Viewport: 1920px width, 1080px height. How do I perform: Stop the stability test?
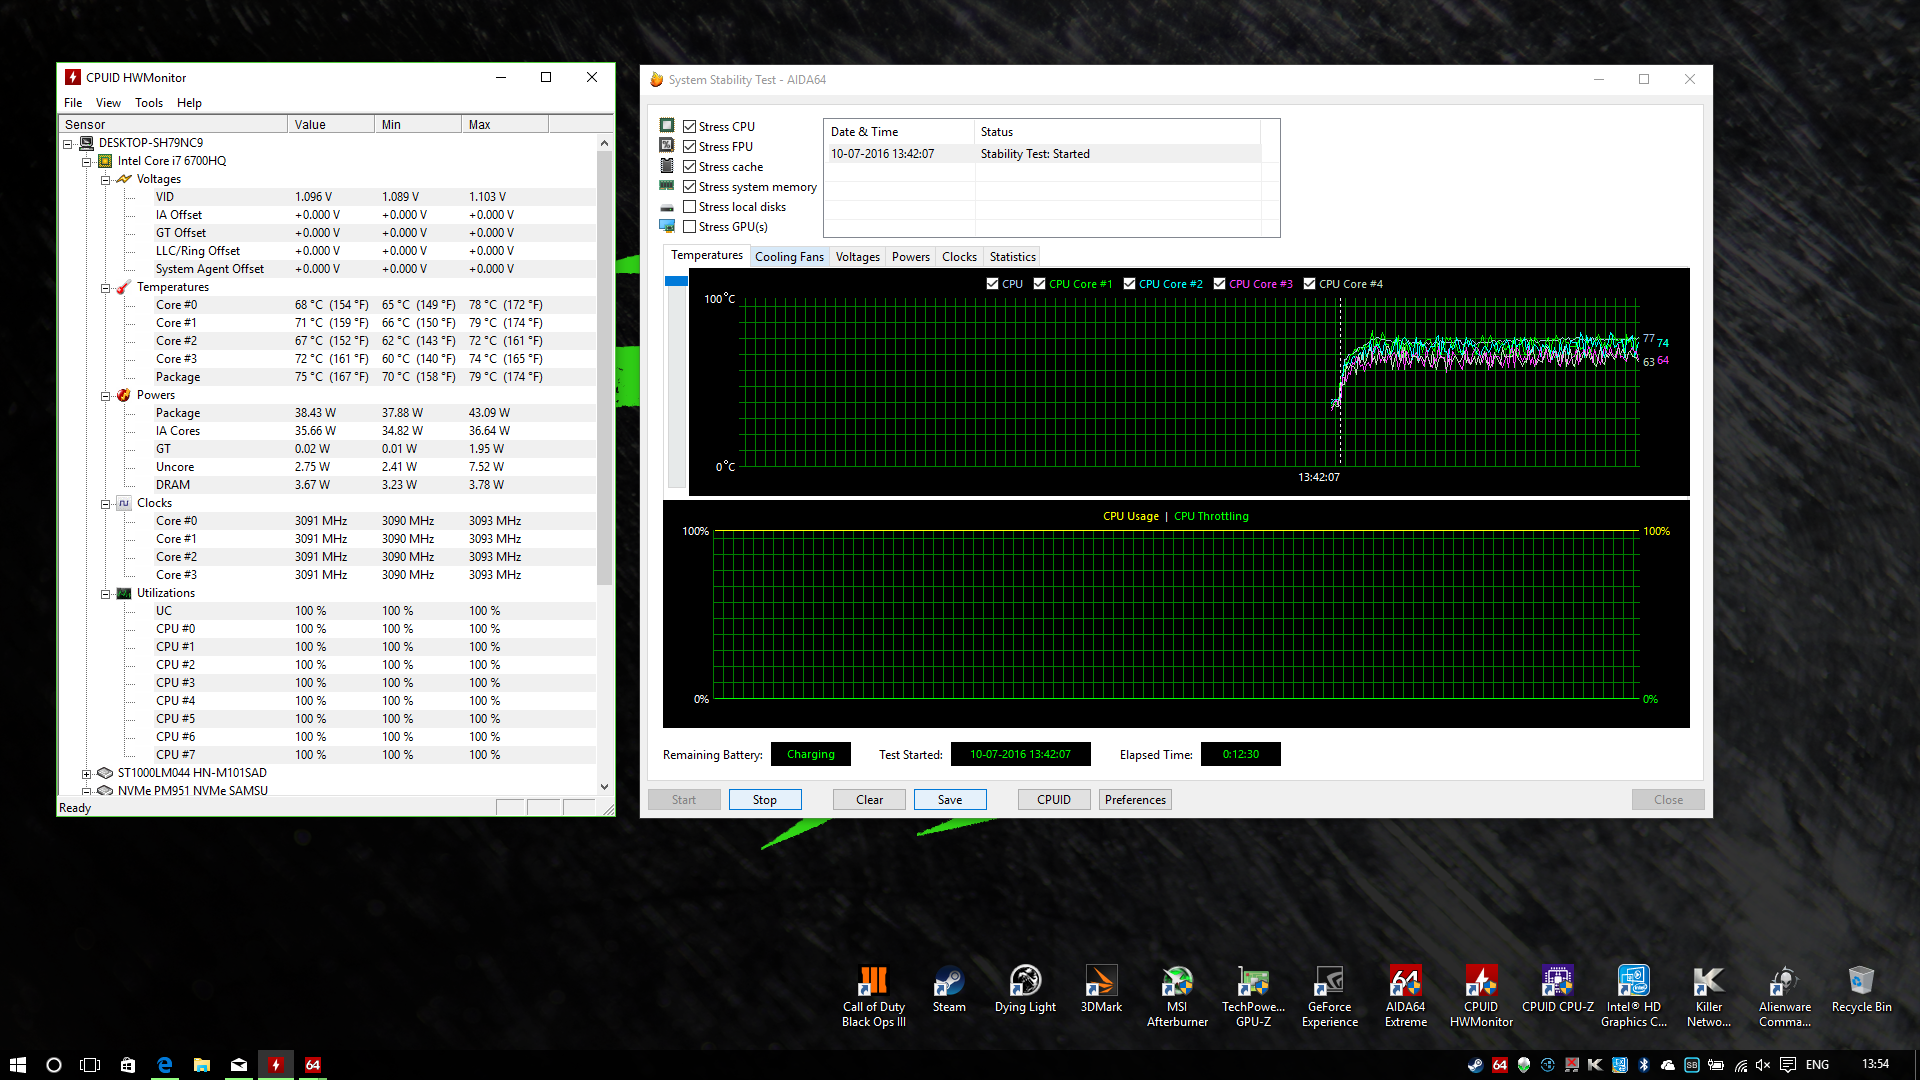coord(765,800)
